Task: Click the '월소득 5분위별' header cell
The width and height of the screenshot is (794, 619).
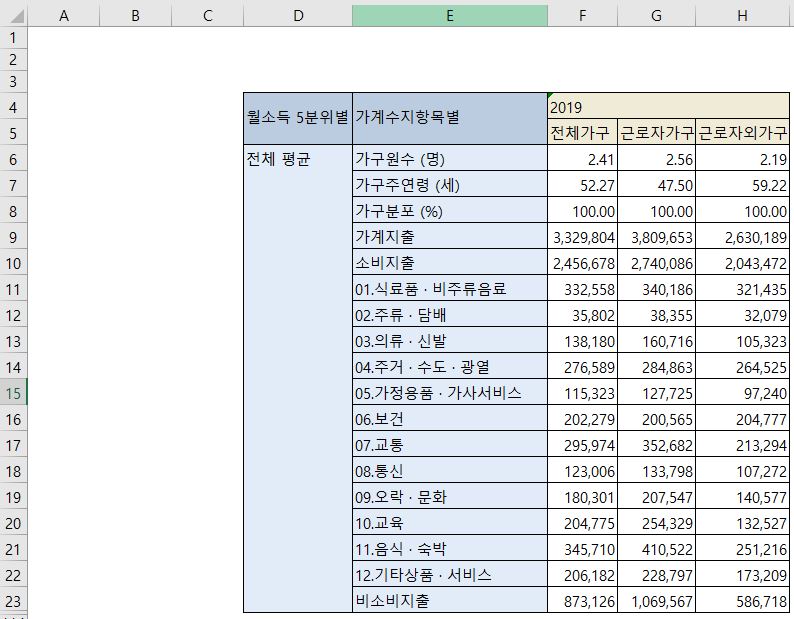Action: (x=298, y=119)
